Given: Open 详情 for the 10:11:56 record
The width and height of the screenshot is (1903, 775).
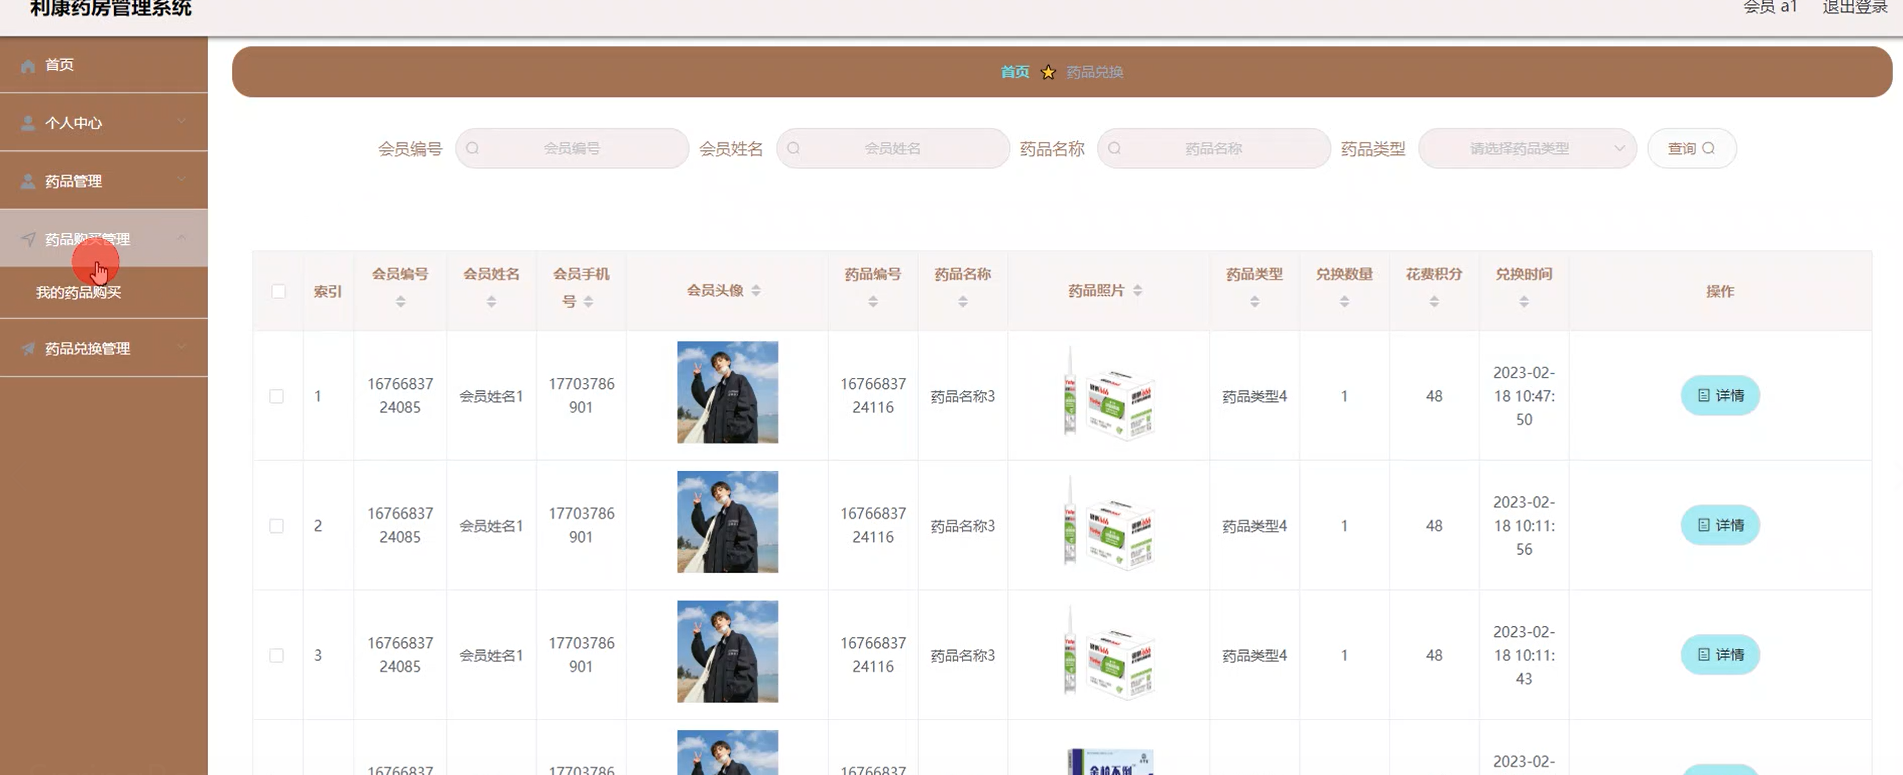Looking at the screenshot, I should click(x=1720, y=525).
